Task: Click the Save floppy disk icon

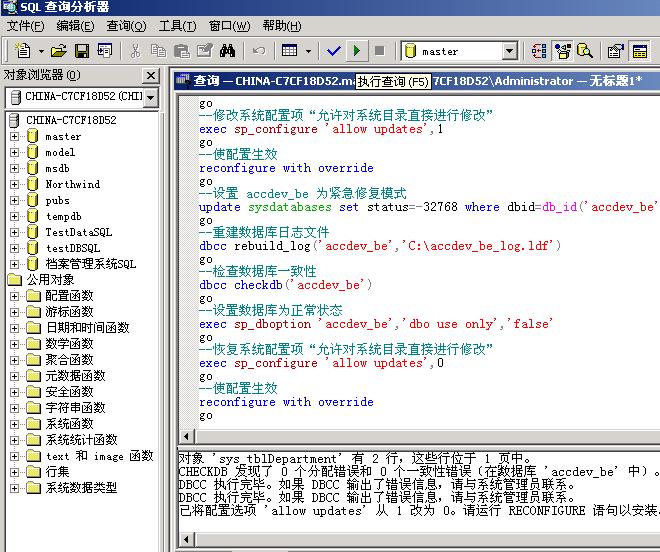Action: click(x=82, y=51)
